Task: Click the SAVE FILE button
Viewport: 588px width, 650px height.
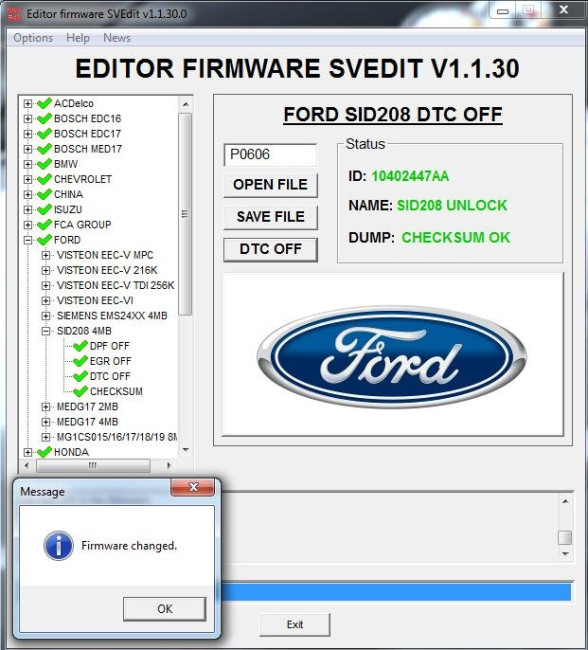Action: (270, 217)
